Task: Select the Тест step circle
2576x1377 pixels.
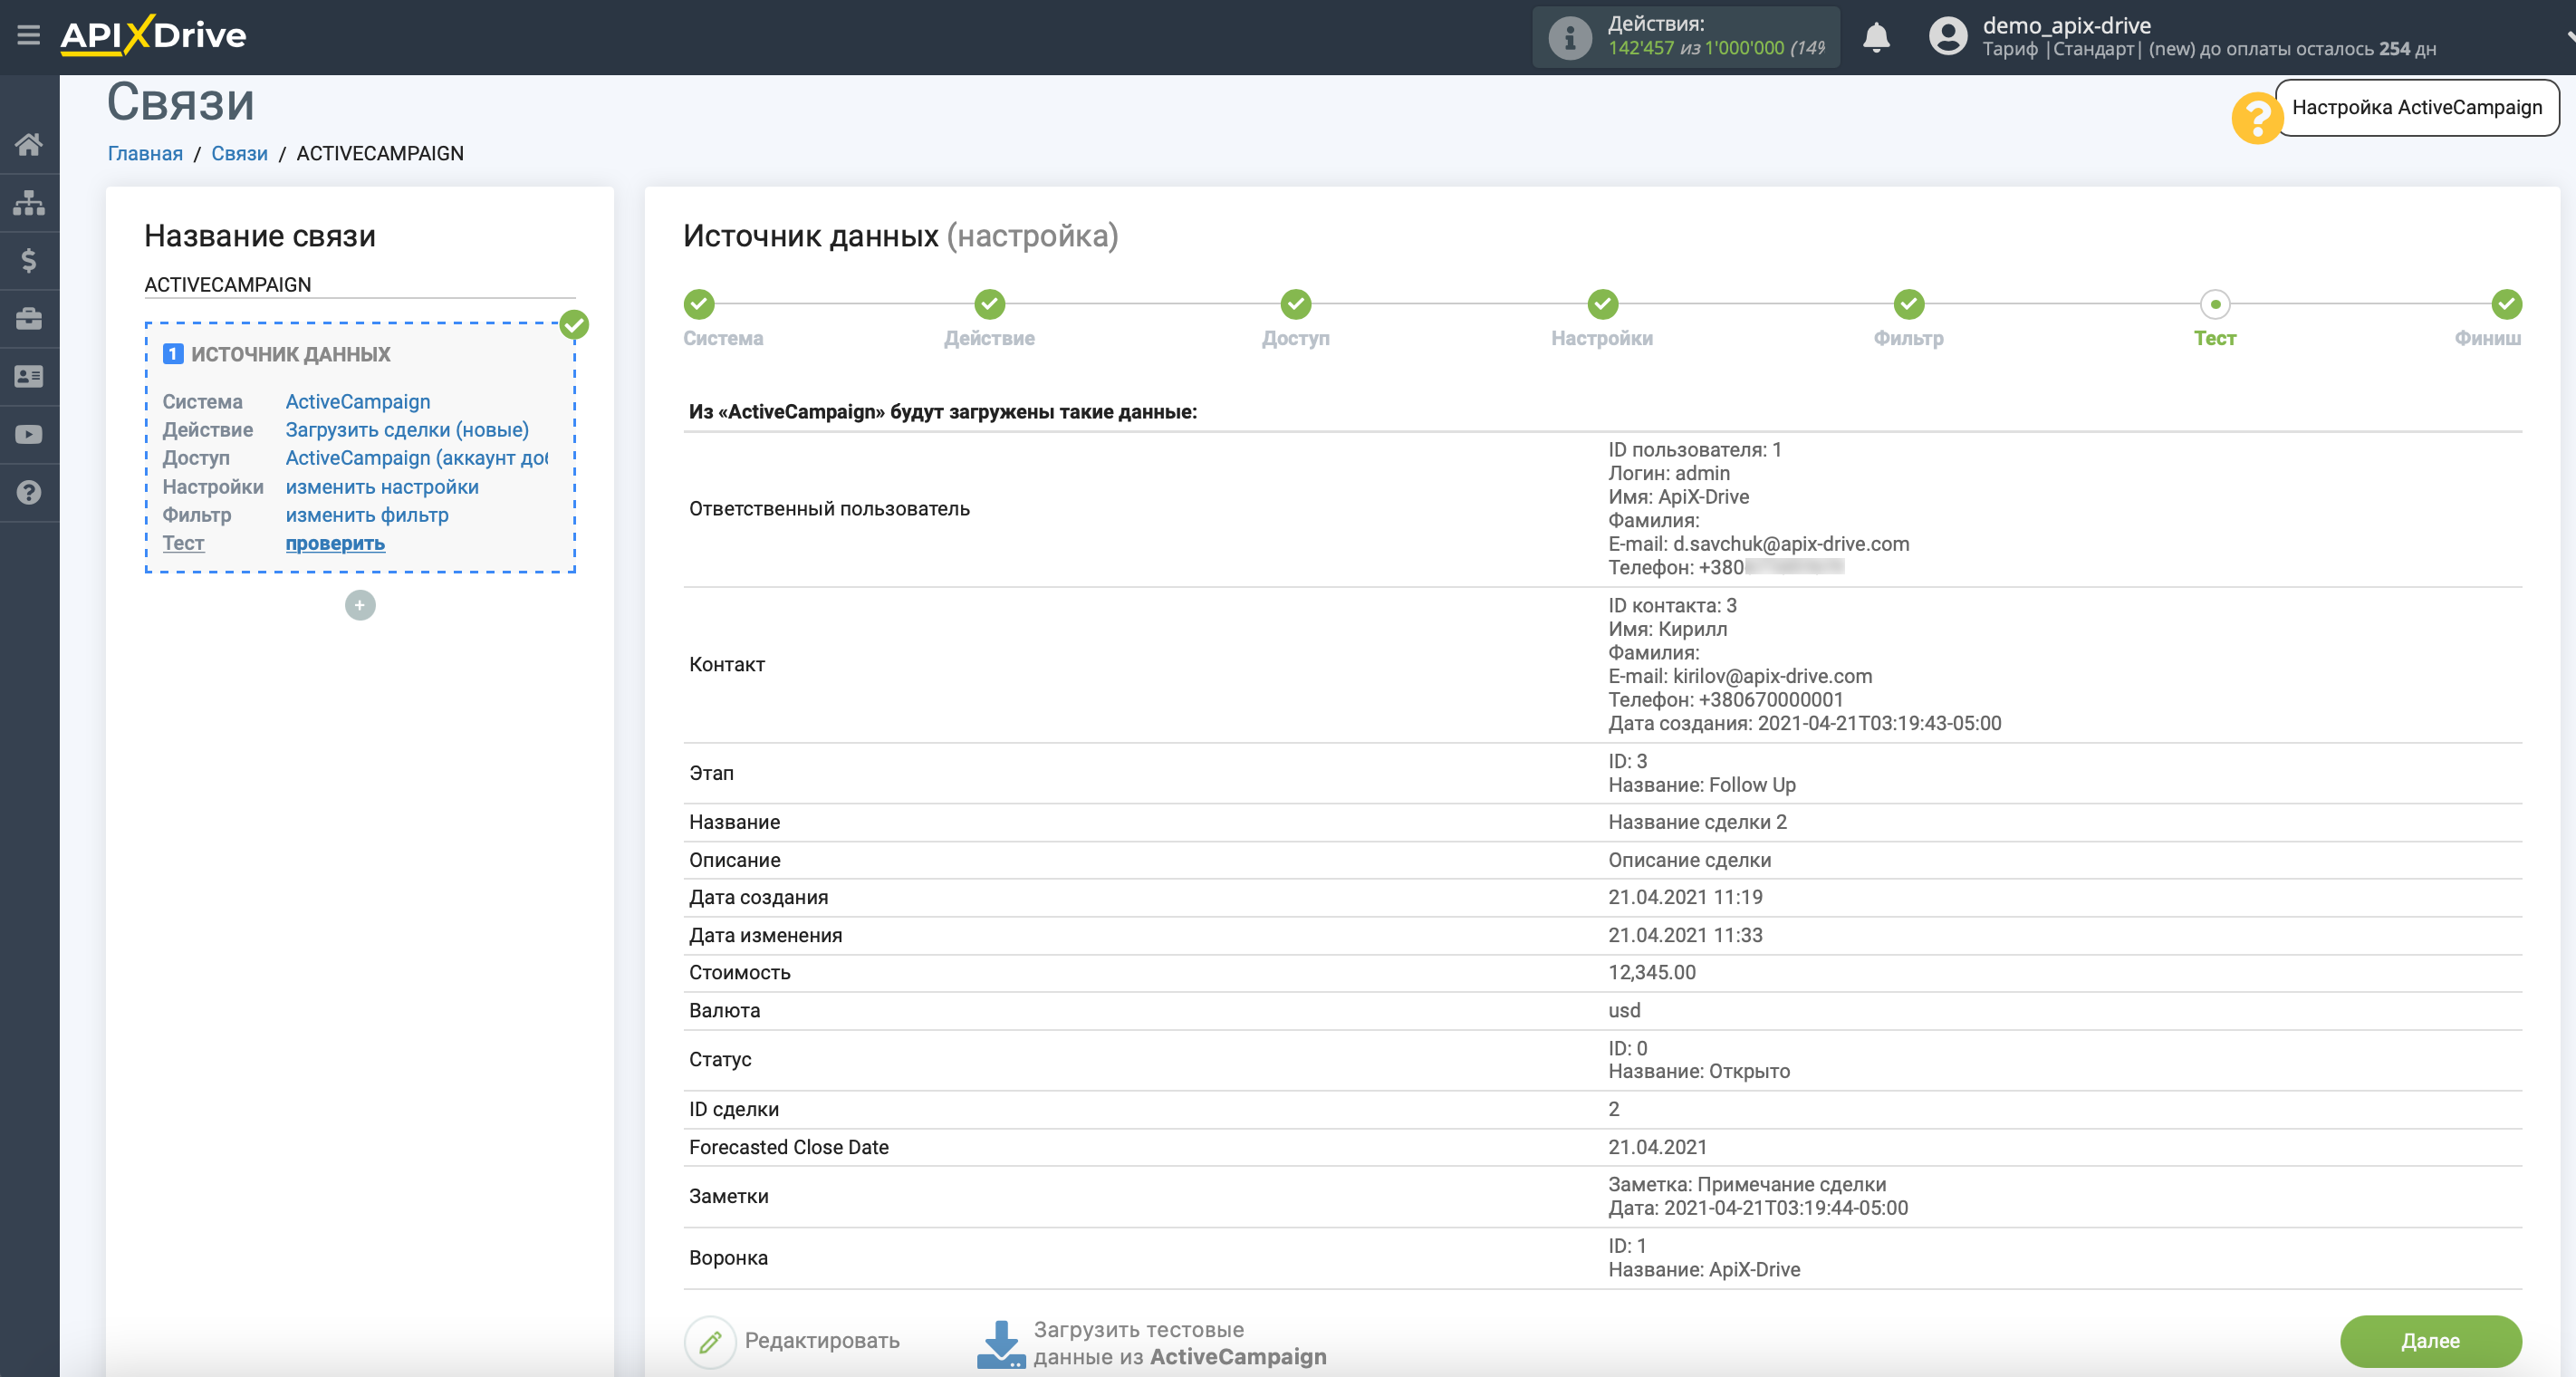Action: click(2215, 303)
